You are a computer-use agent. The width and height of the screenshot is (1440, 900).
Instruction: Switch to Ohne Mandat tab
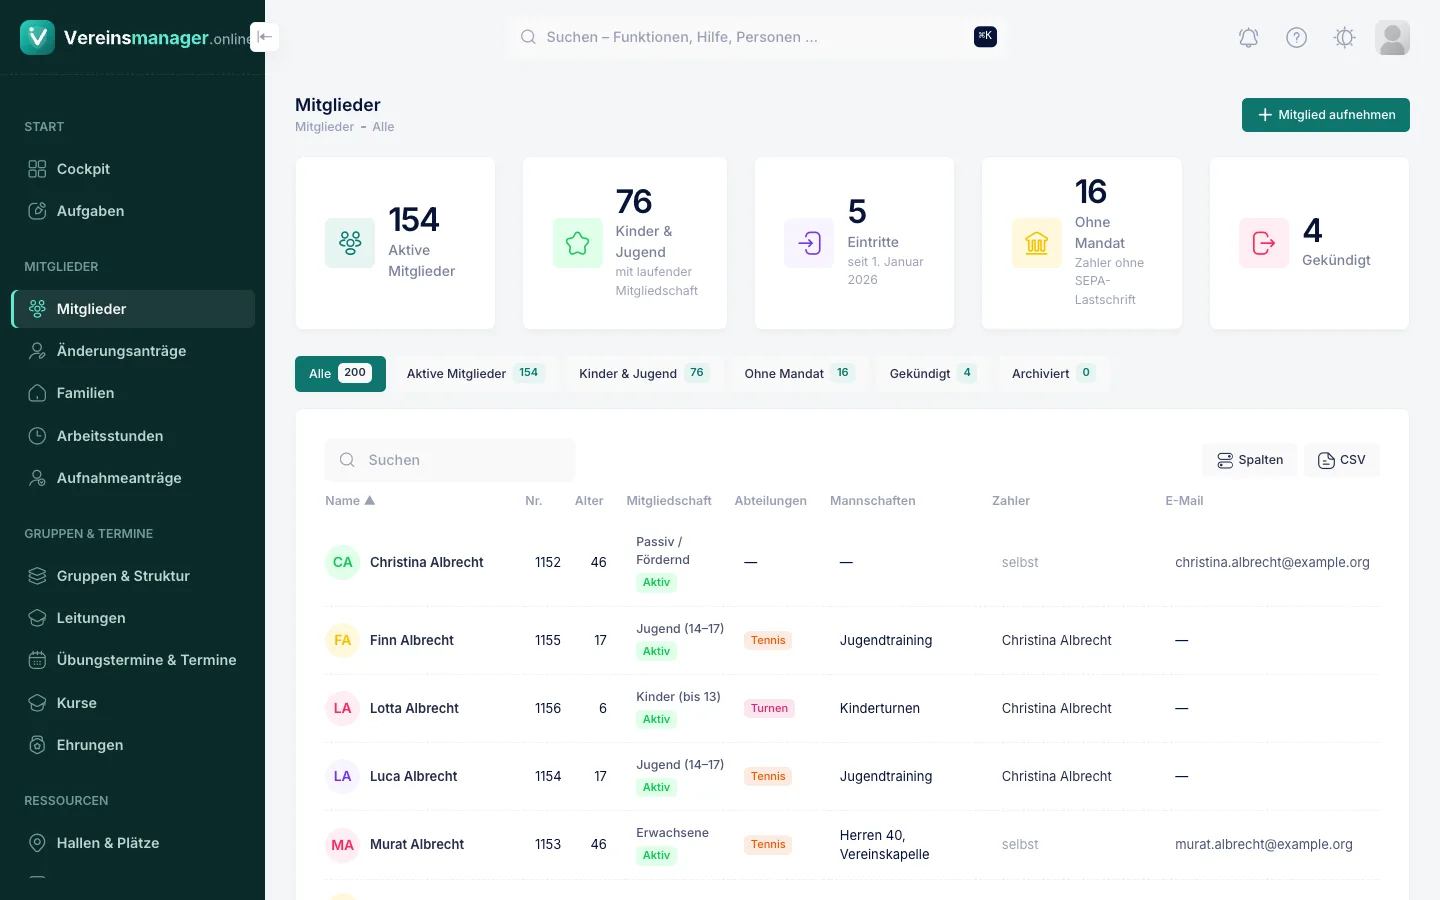click(x=799, y=374)
